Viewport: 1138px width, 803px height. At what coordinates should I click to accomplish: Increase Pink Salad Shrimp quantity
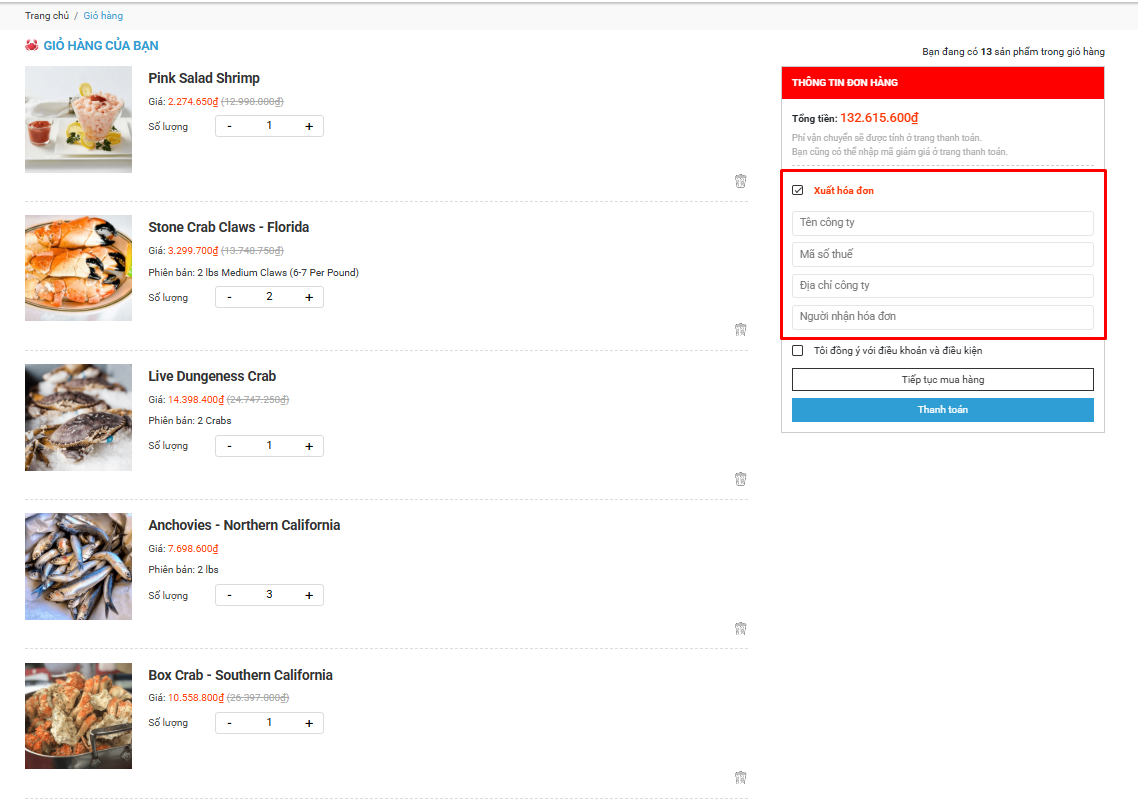pos(309,126)
